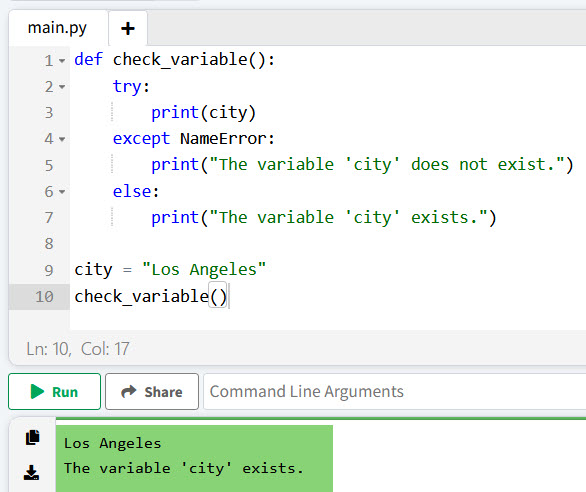Click the output text "The variable 'city' exists."
The image size is (586, 492).
pos(183,468)
